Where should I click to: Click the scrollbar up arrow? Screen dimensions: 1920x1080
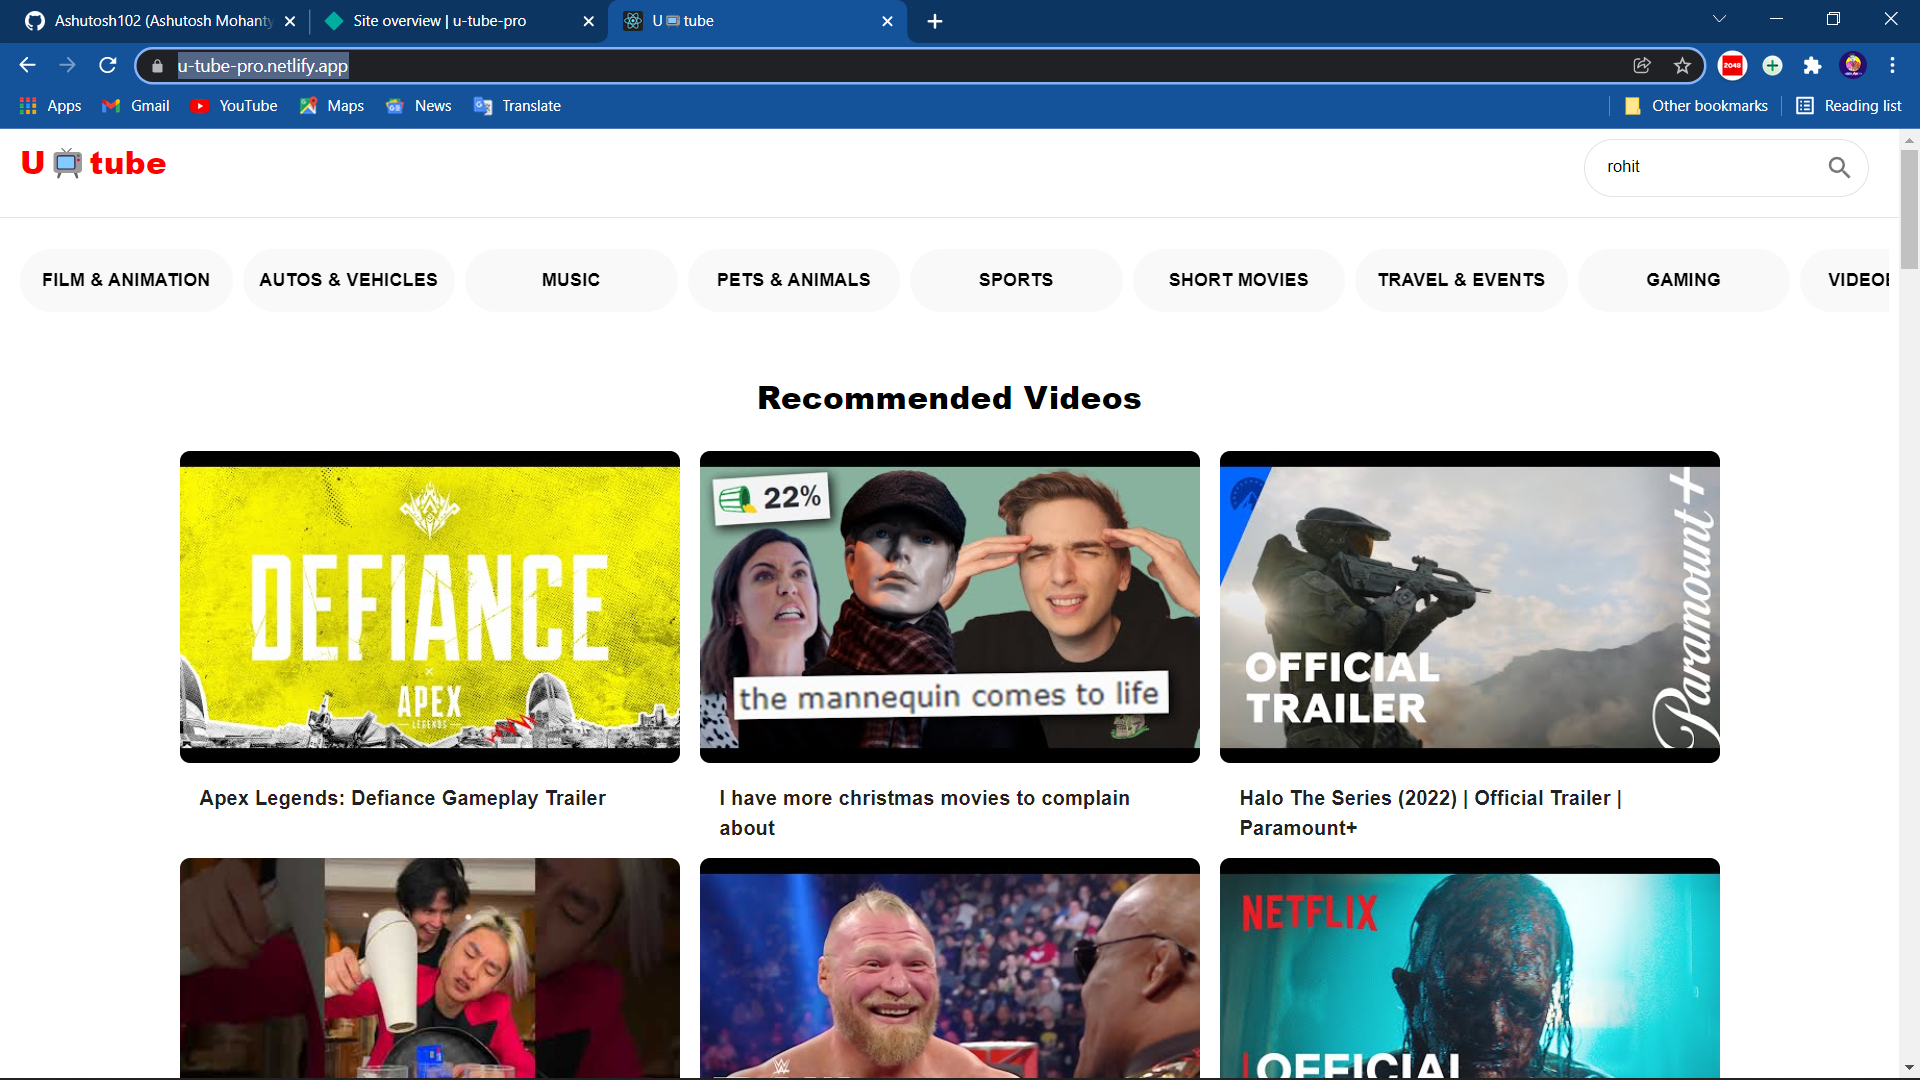click(x=1909, y=140)
